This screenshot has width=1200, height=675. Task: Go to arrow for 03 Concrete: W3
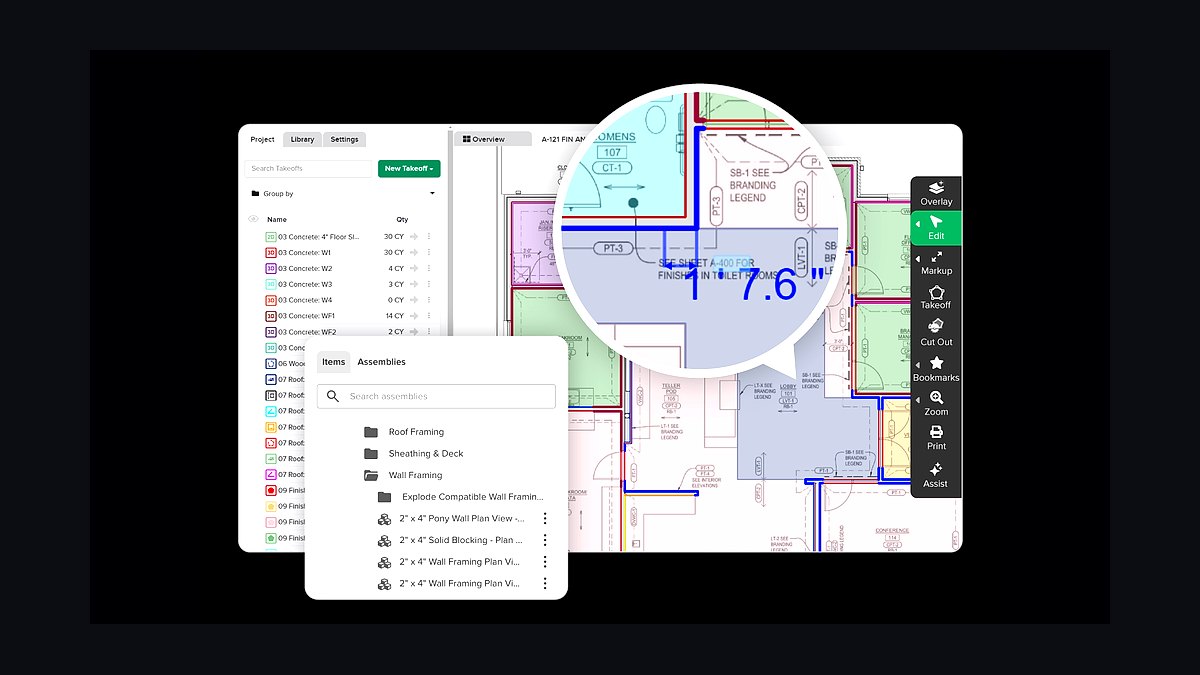[414, 284]
